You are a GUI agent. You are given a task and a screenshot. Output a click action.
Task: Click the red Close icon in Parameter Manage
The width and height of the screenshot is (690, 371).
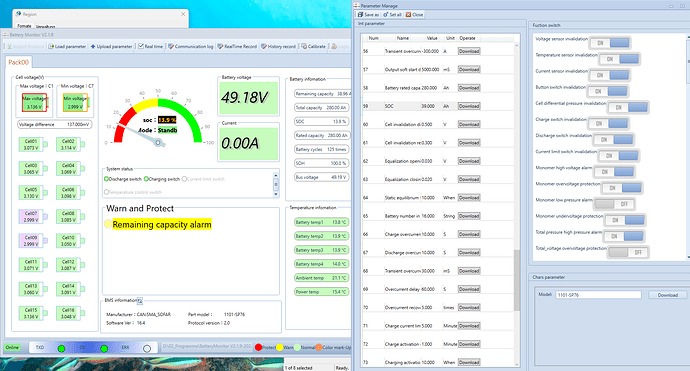[408, 15]
